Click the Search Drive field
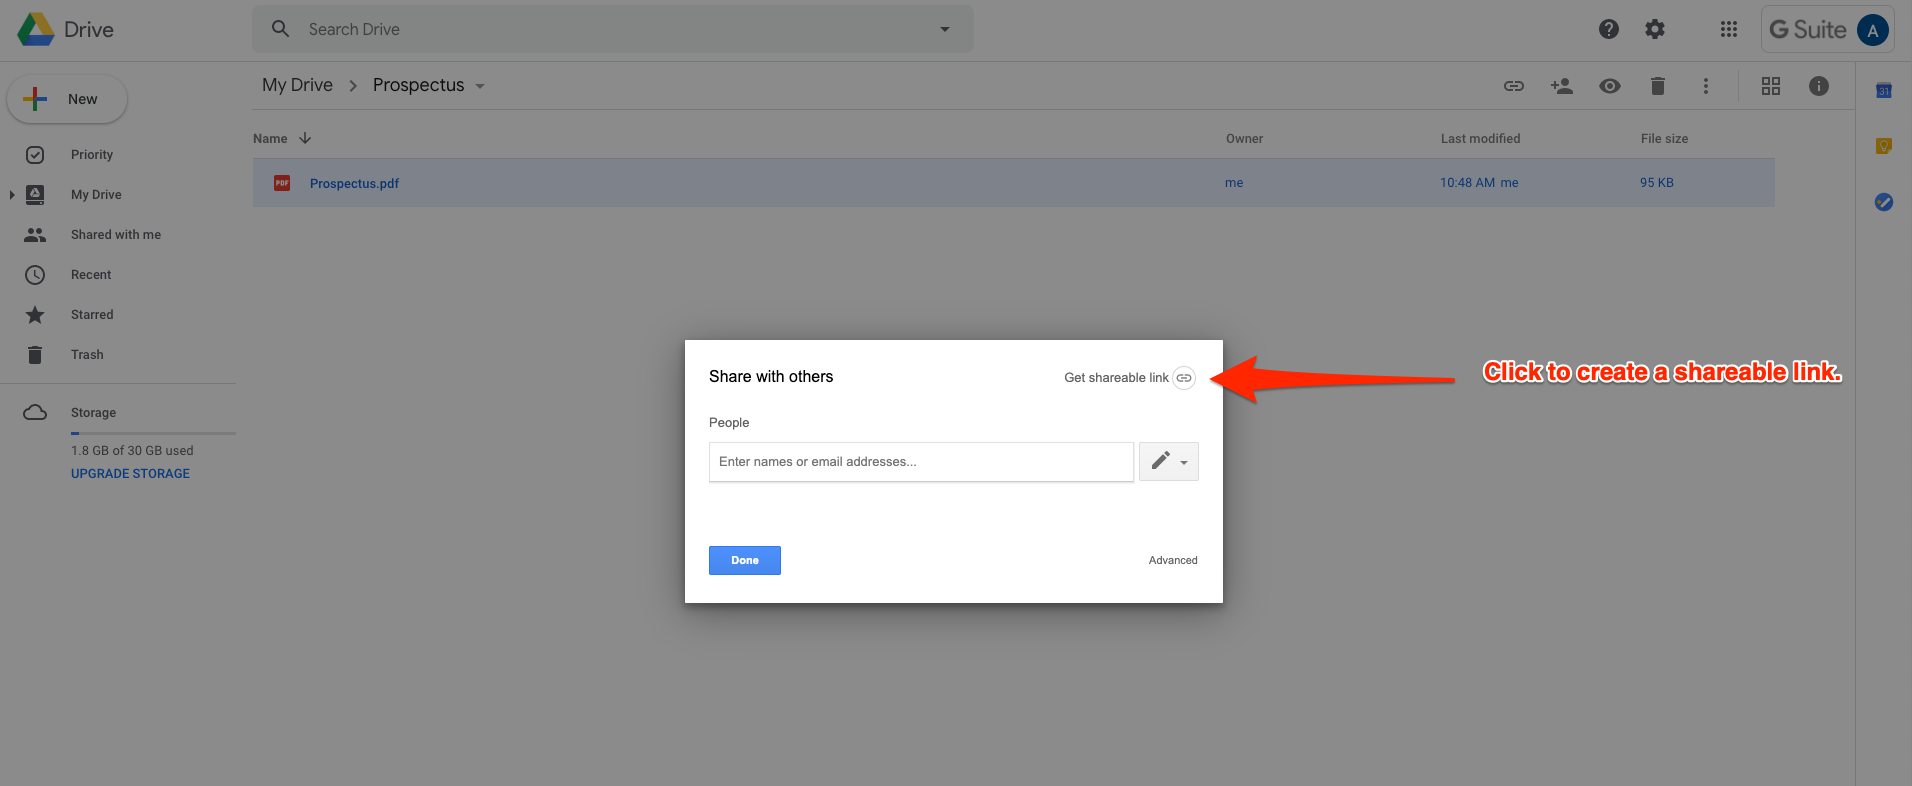 click(613, 29)
